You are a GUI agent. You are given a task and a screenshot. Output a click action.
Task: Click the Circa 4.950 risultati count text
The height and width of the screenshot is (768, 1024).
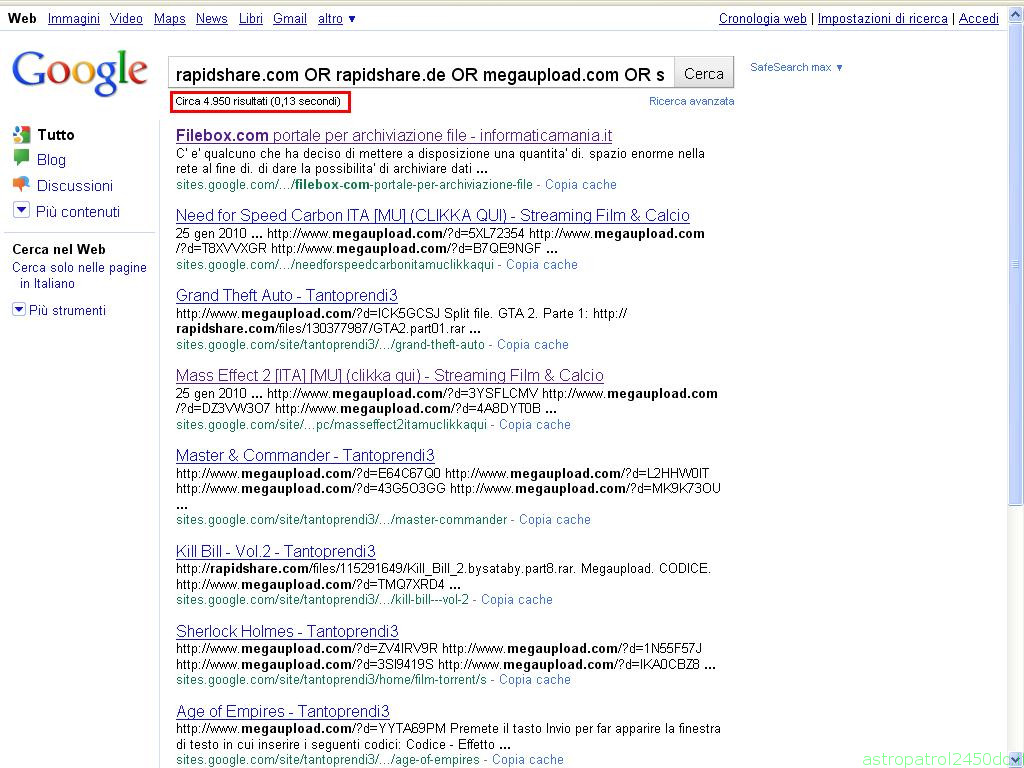pyautogui.click(x=258, y=101)
